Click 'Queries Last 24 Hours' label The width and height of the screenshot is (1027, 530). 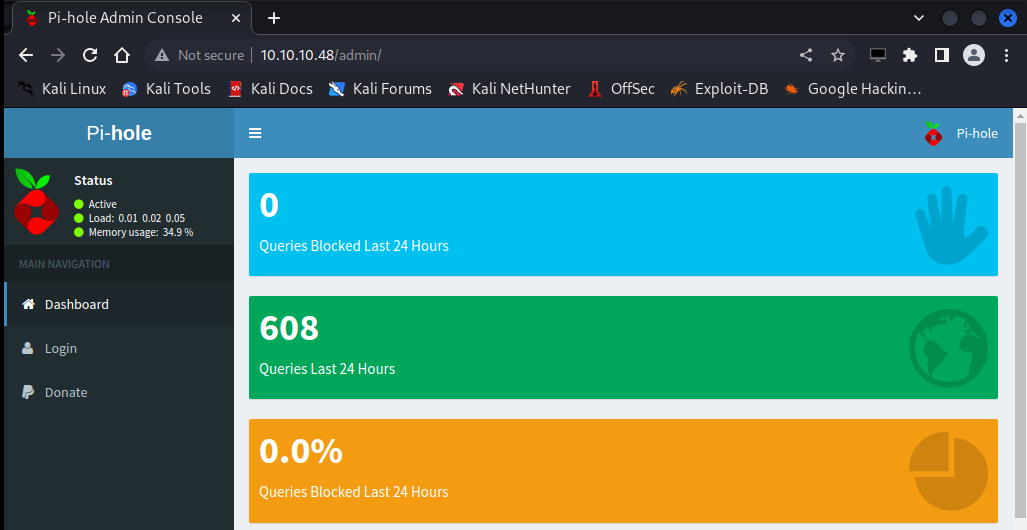pyautogui.click(x=327, y=369)
